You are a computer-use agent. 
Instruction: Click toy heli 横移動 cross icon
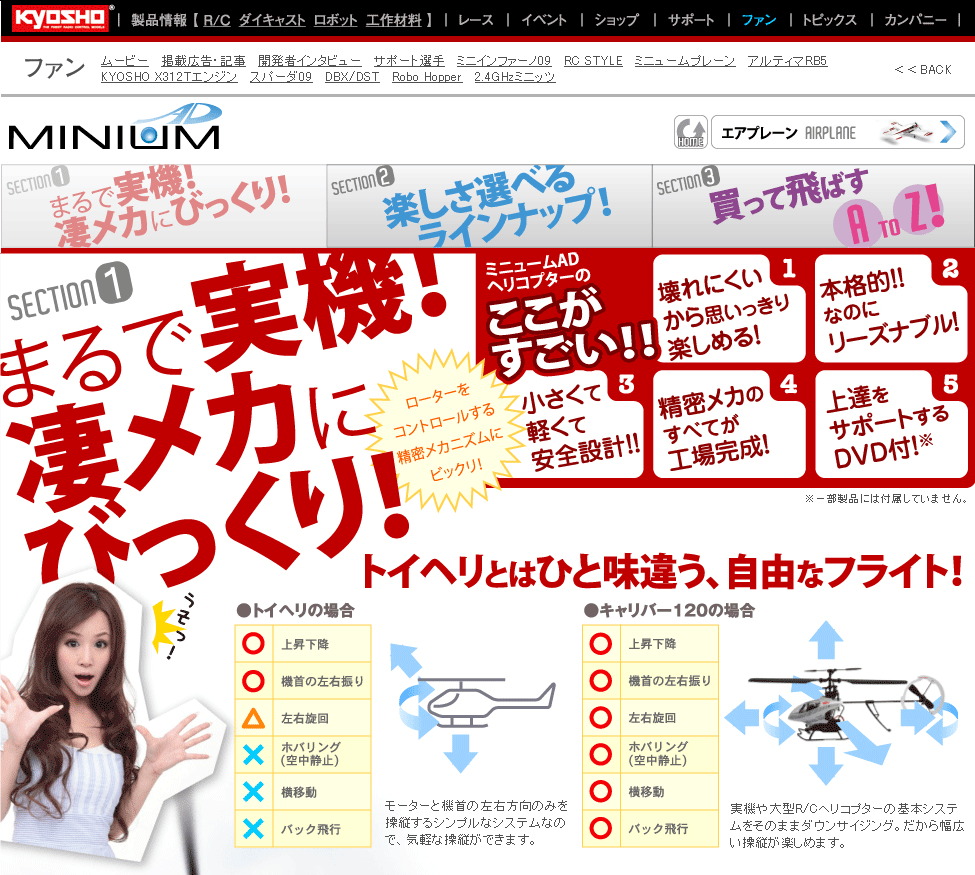click(253, 792)
